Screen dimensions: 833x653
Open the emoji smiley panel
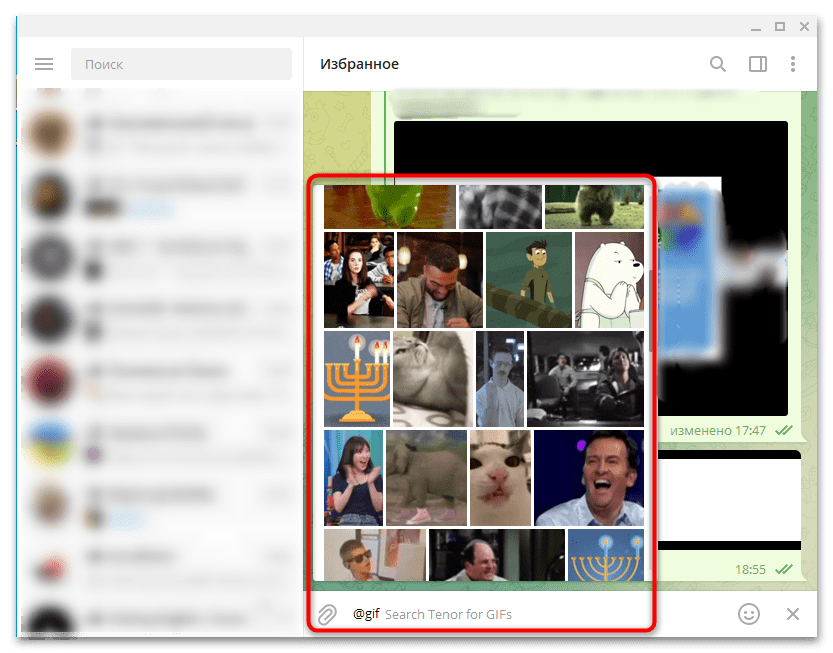[x=749, y=614]
